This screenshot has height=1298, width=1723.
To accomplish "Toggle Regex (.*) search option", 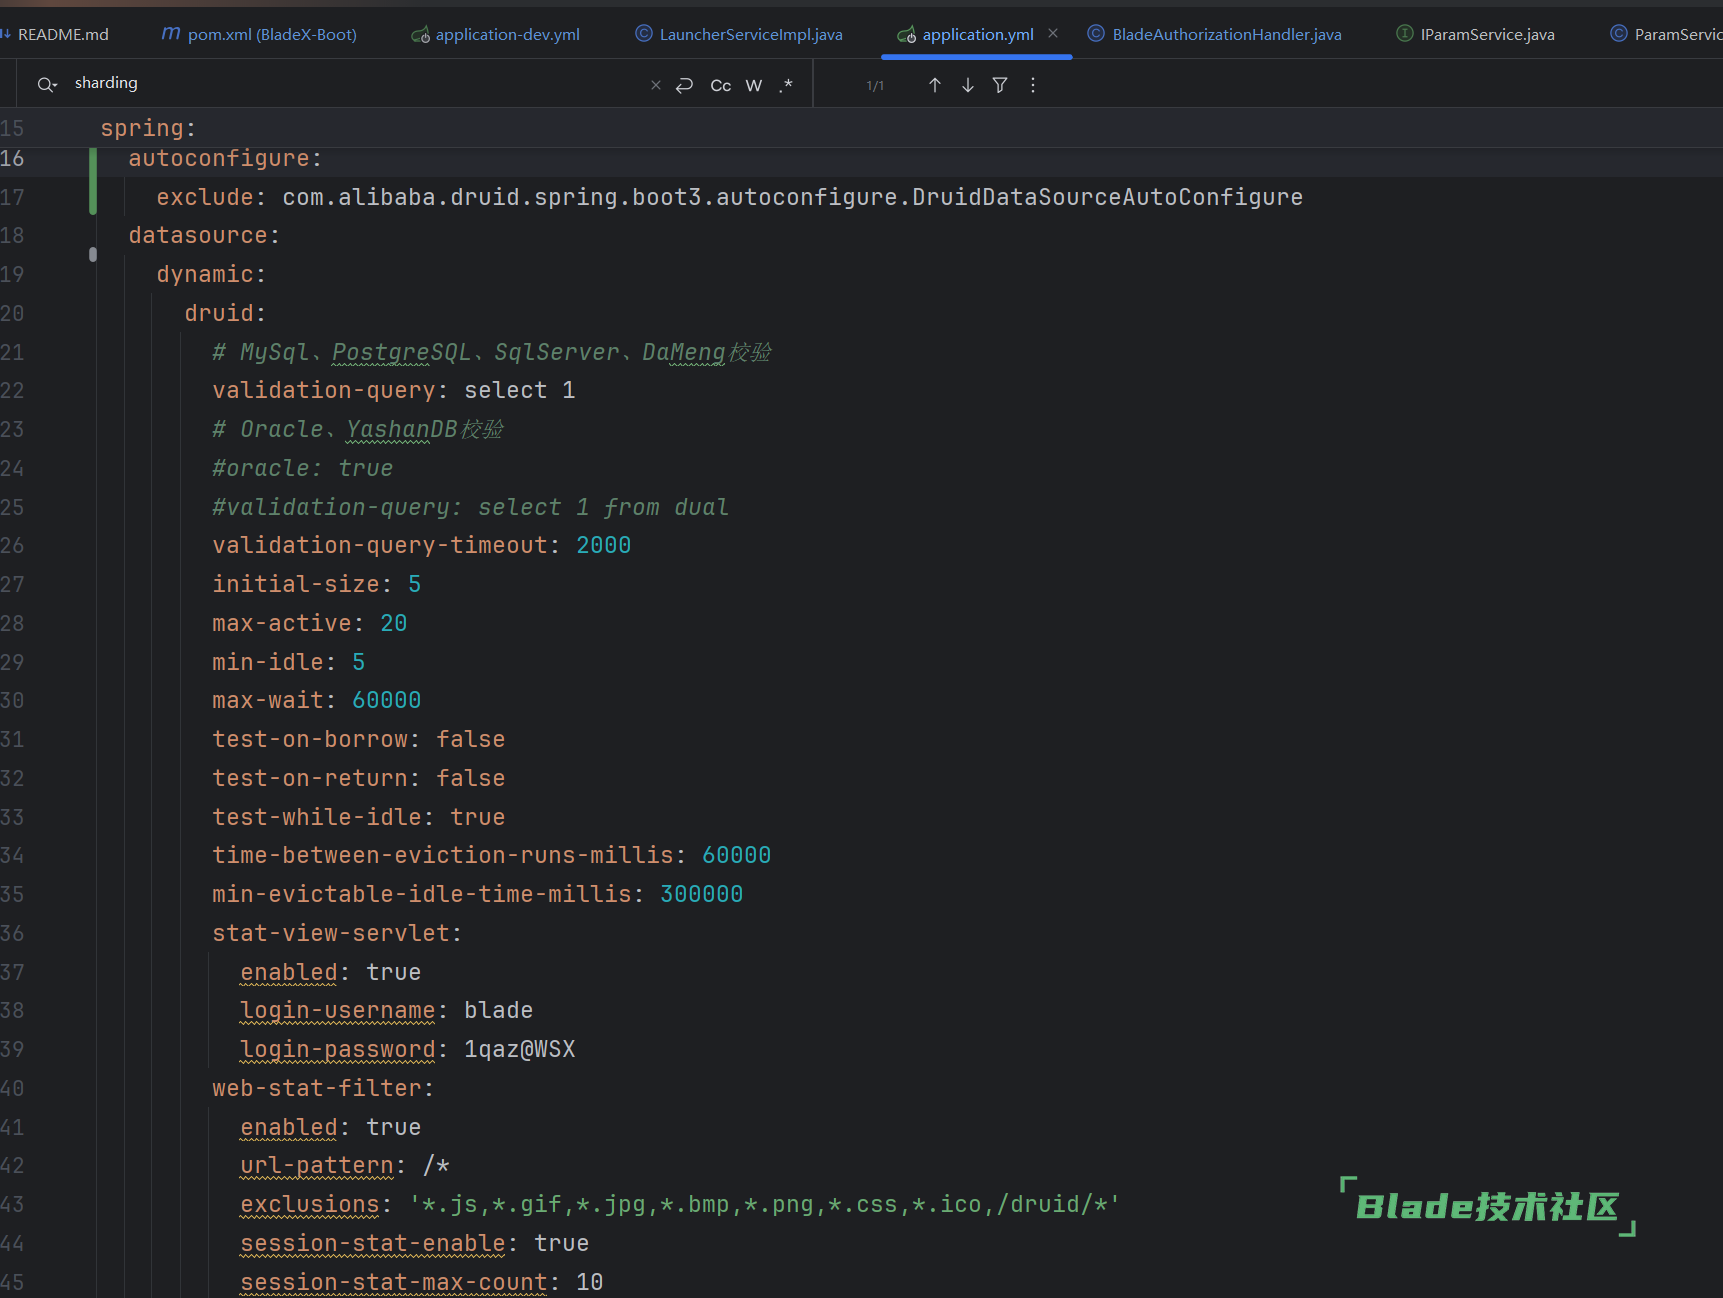I will pyautogui.click(x=786, y=85).
